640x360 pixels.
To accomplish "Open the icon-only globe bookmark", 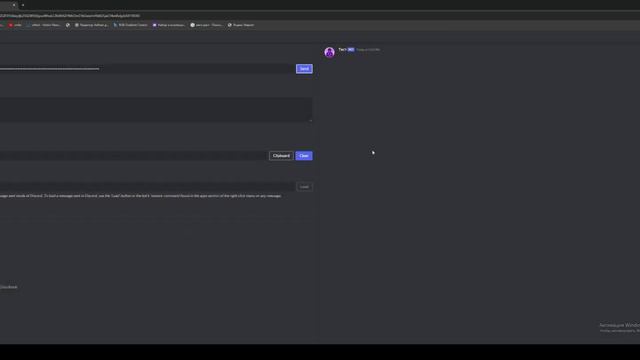I will pyautogui.click(x=68, y=25).
